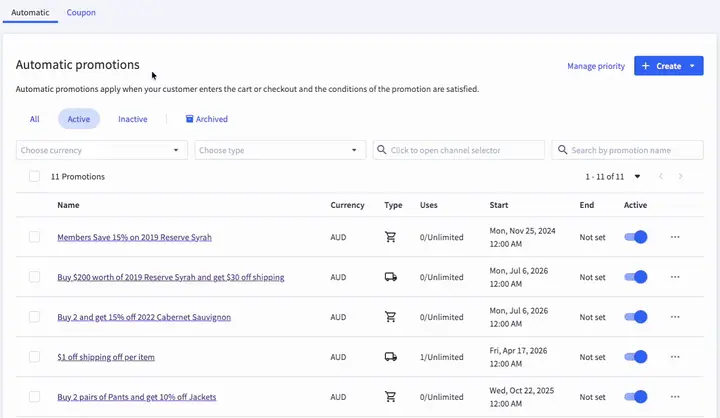Disable $1 off shipping promotion toggle

(636, 357)
